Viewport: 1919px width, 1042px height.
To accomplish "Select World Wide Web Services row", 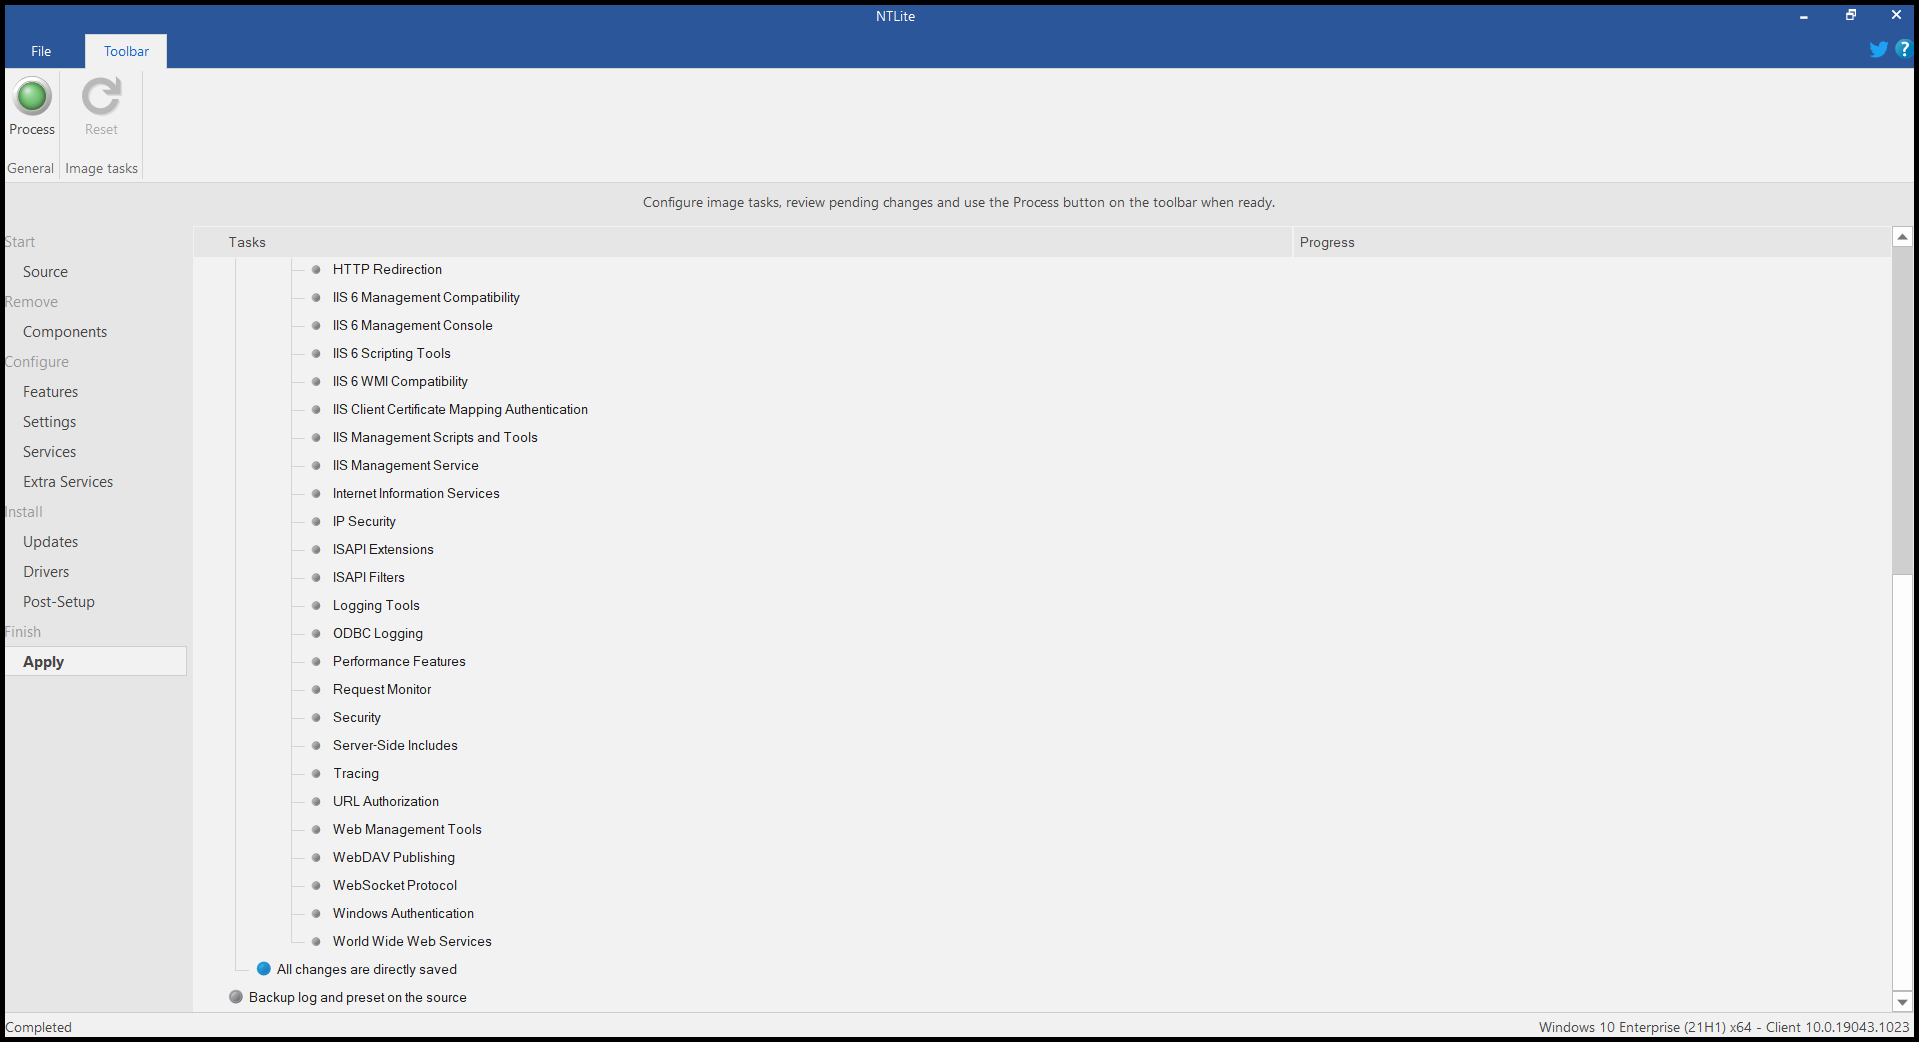I will (x=412, y=941).
